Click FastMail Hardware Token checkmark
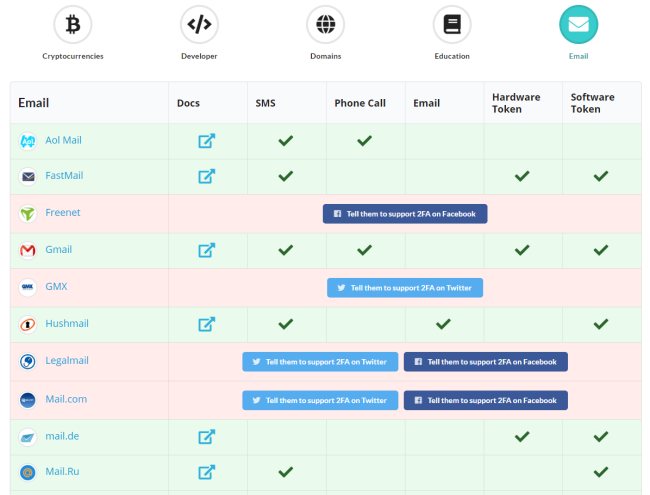Screen dimensions: 650x495 pos(522,176)
